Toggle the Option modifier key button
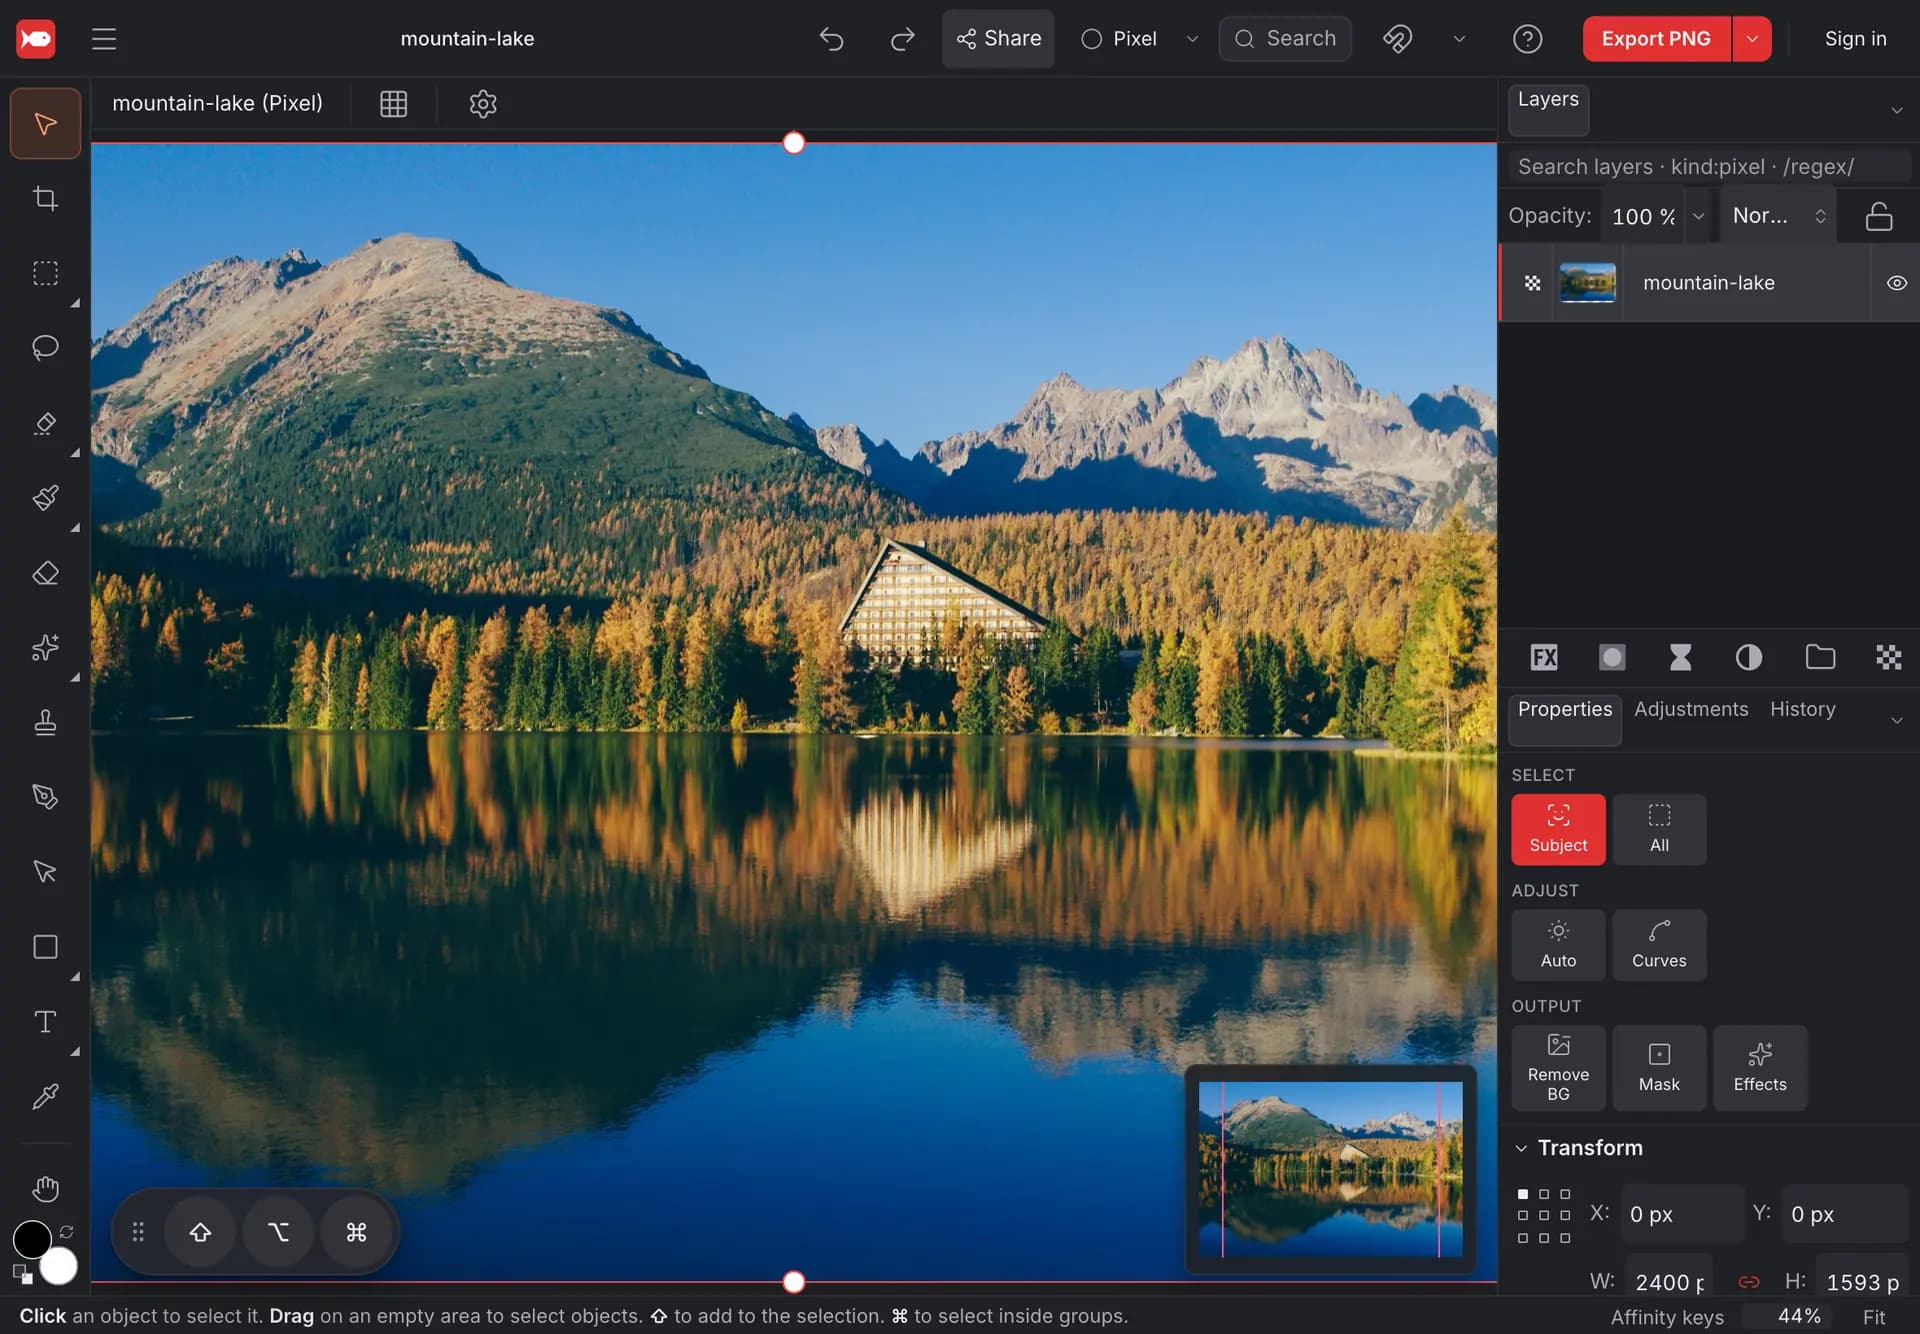 [x=278, y=1232]
